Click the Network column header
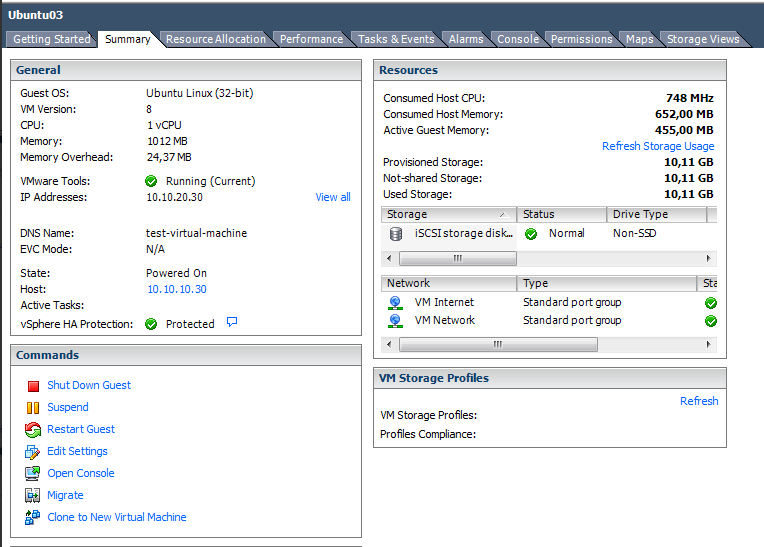The image size is (764, 547). point(448,283)
